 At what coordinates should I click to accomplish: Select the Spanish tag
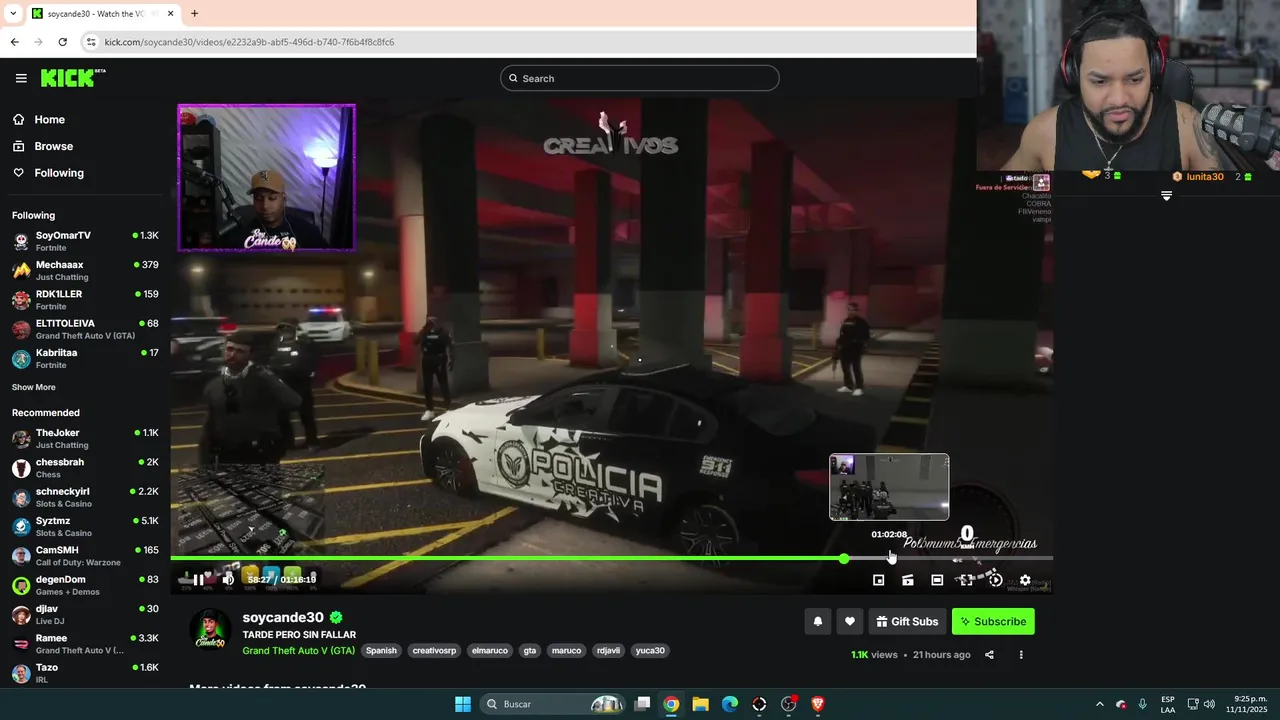[x=381, y=650]
